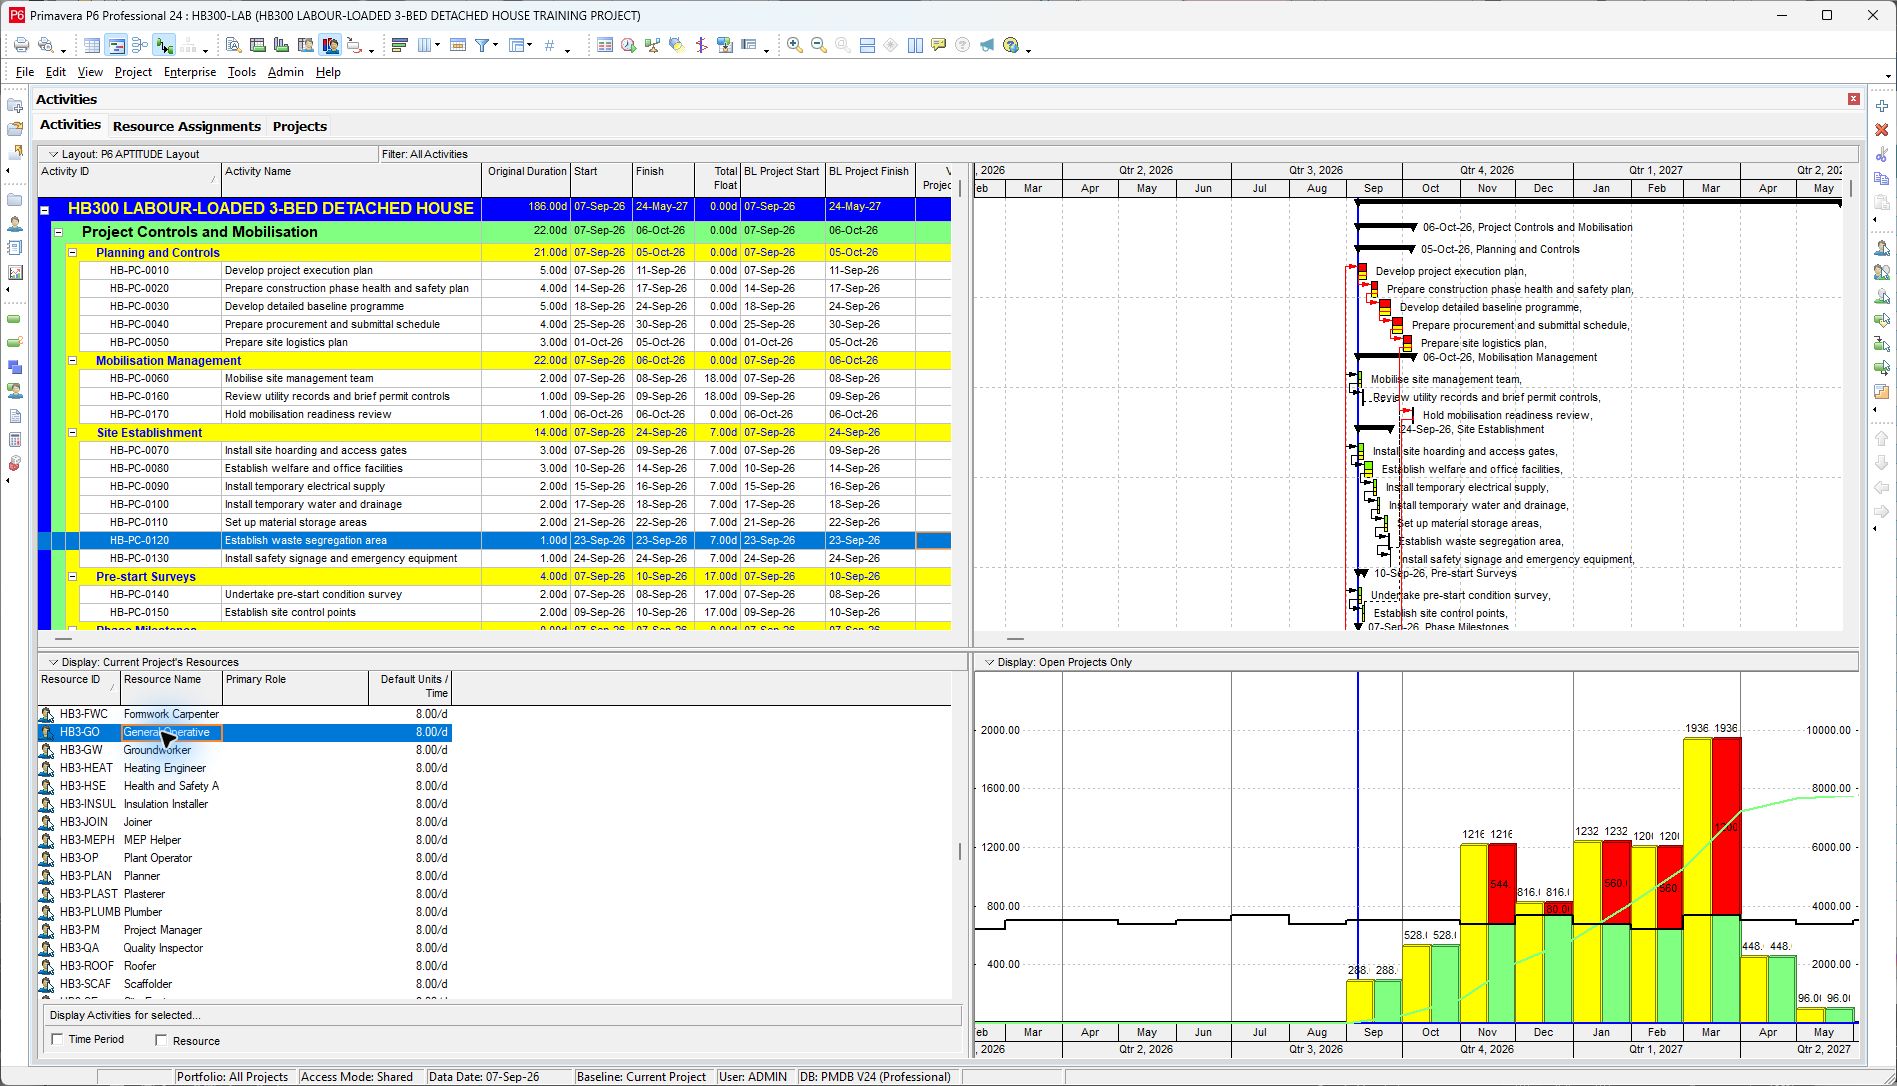Click the Zoom In magnifier

[x=795, y=45]
